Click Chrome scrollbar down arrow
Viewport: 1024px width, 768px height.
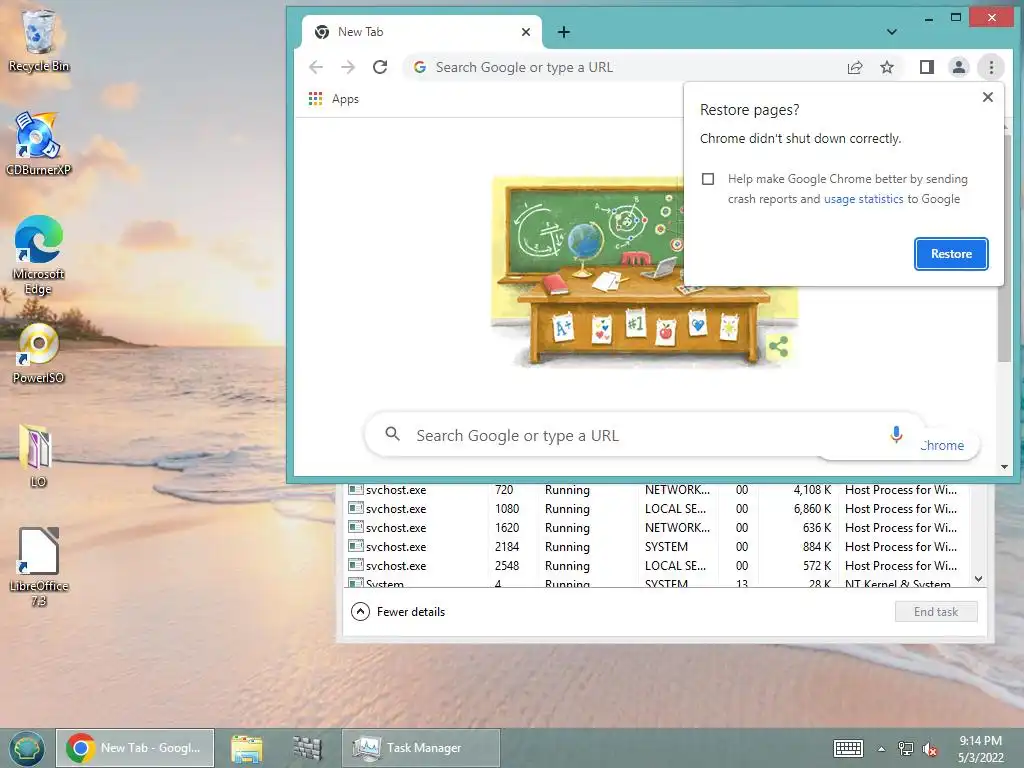(1004, 467)
